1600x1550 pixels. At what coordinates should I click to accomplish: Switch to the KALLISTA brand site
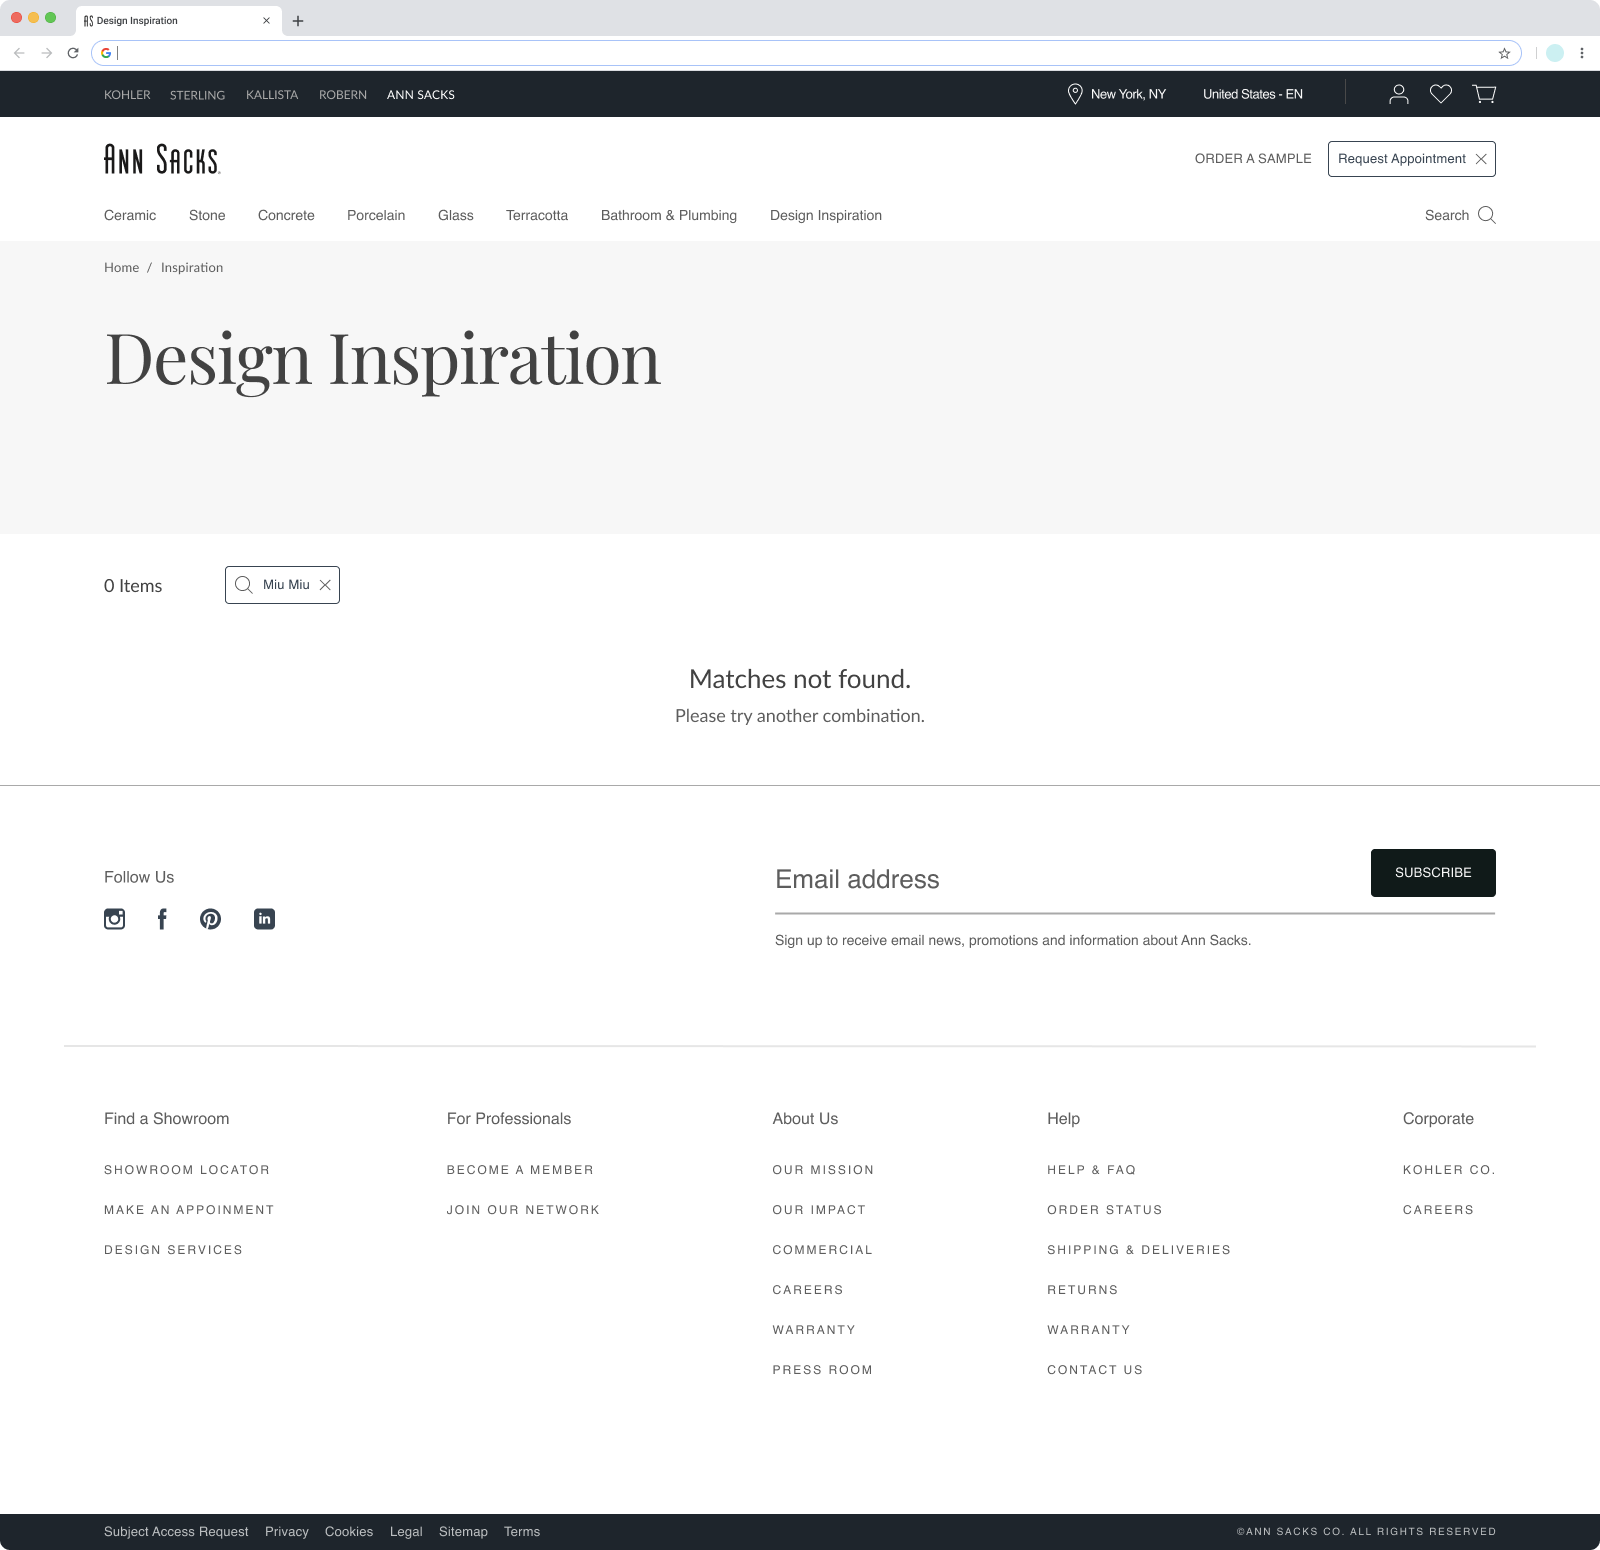(272, 95)
